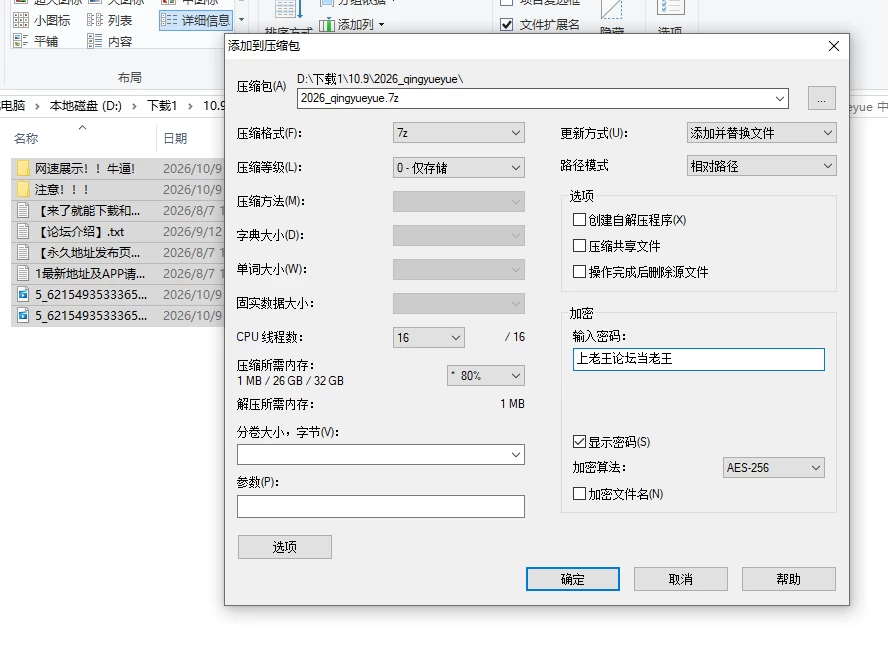This screenshot has height=657, width=888.
Task: Open the 加密算法 AES-256 dropdown
Action: [774, 468]
